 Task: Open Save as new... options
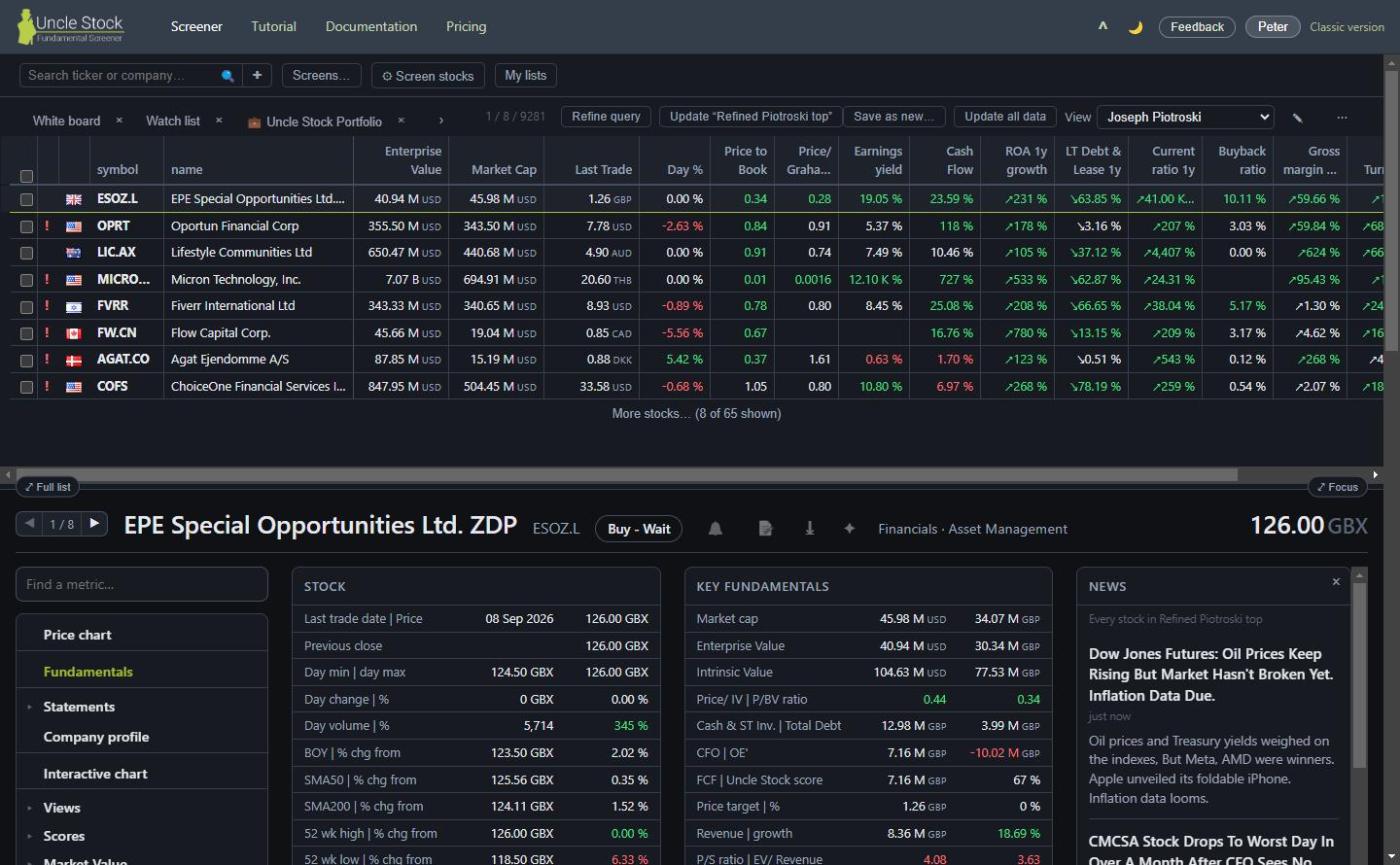894,117
